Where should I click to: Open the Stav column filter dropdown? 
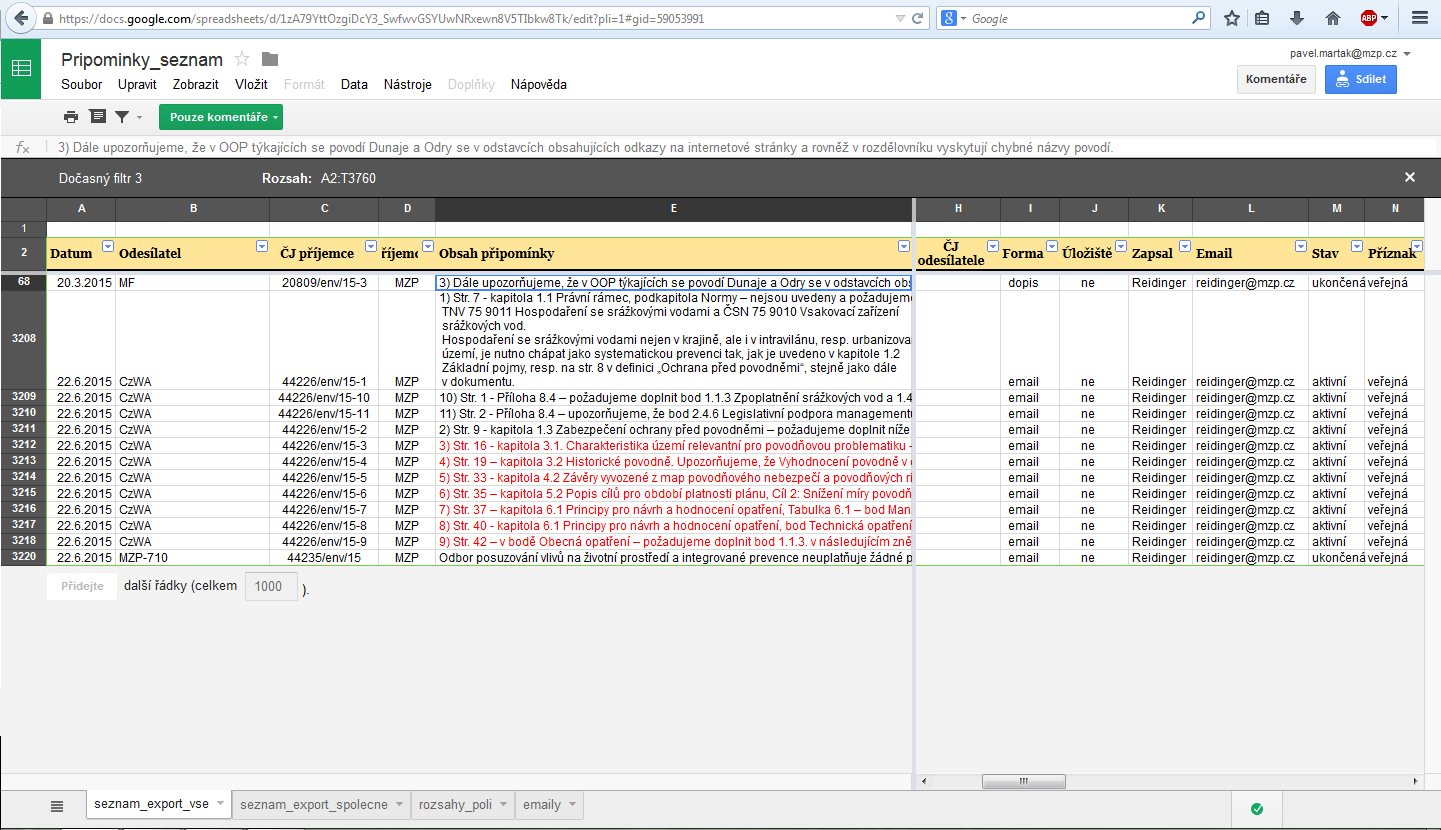pyautogui.click(x=1357, y=246)
